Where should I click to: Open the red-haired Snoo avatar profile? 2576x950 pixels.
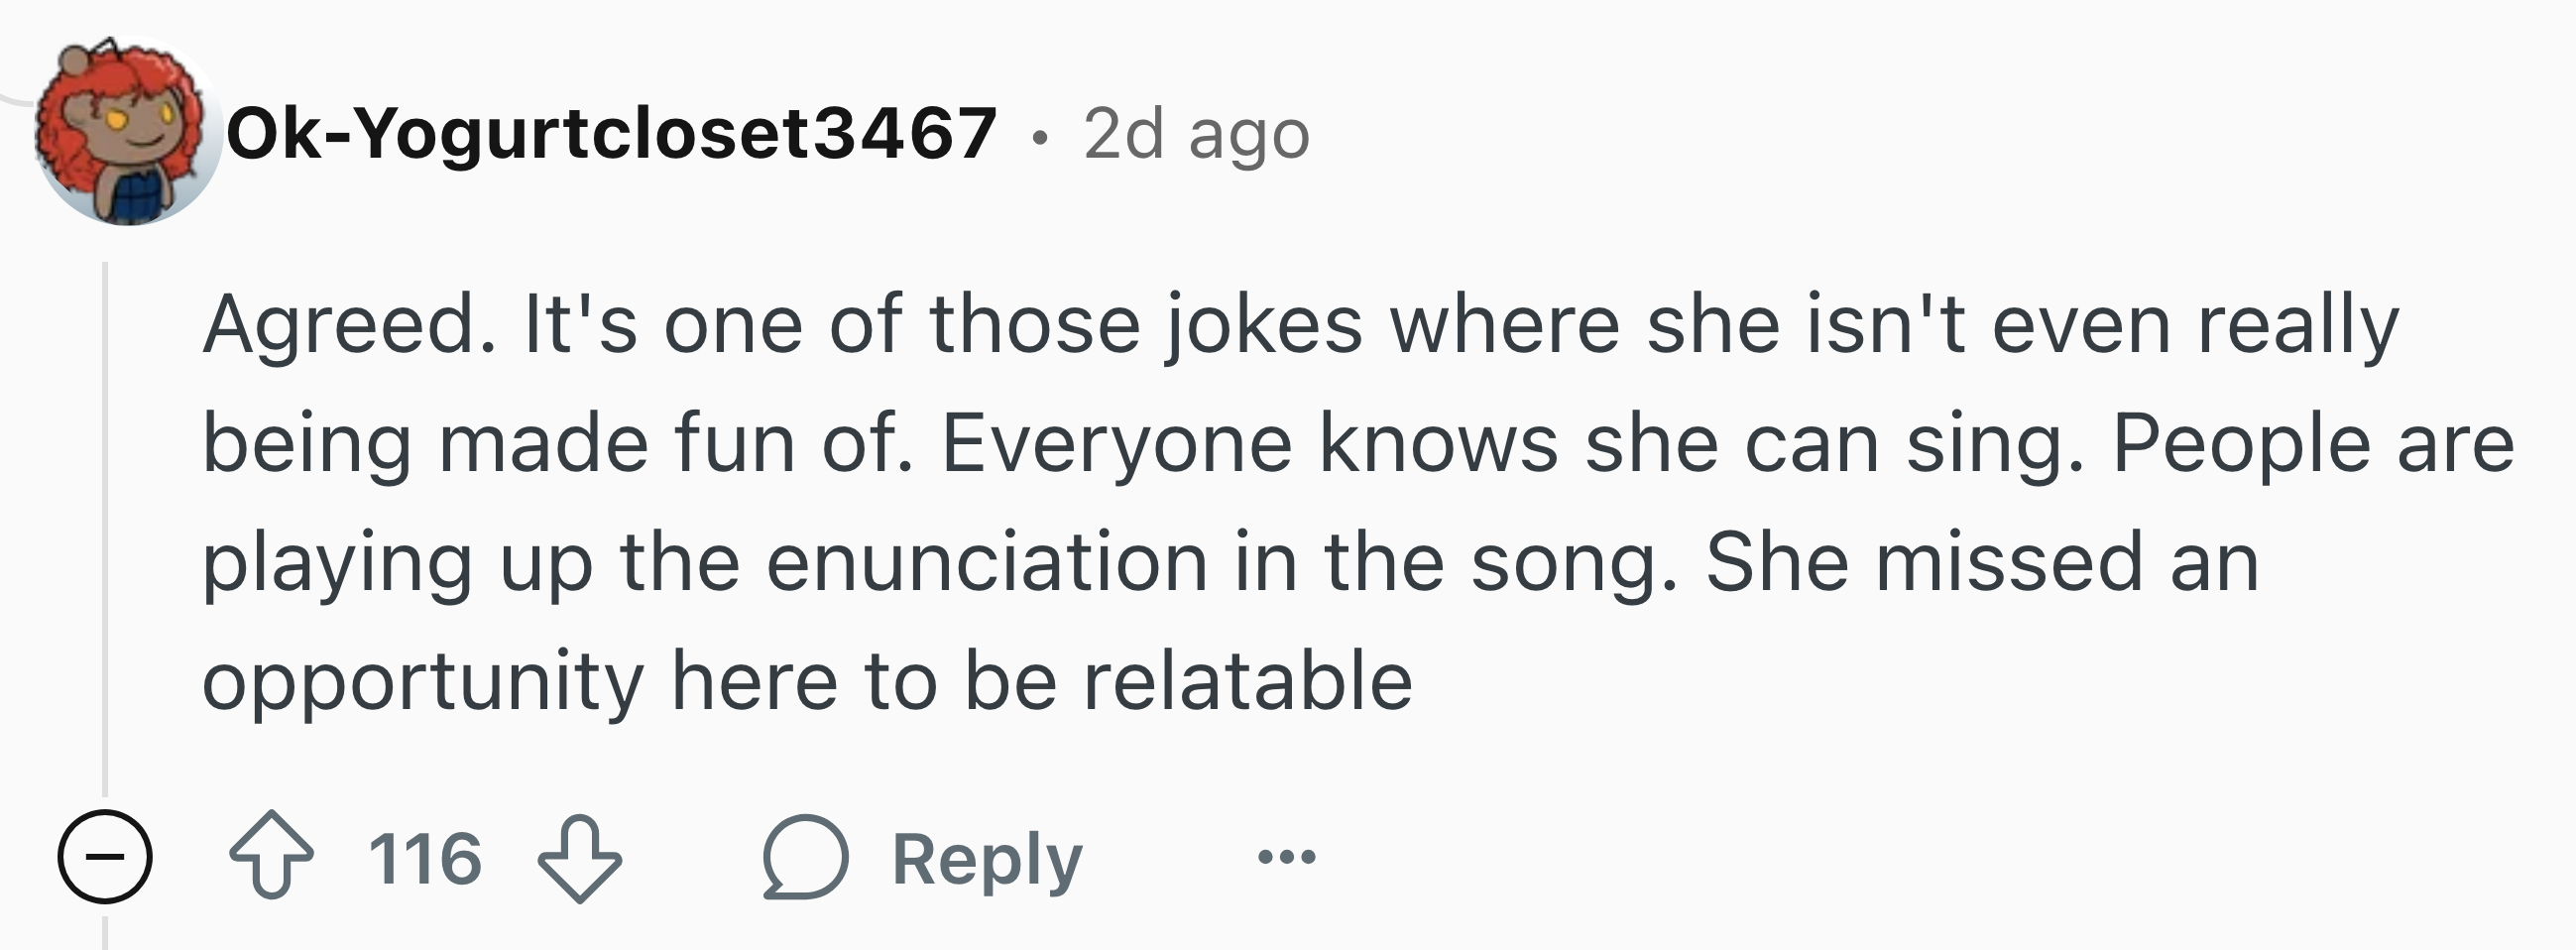click(125, 132)
